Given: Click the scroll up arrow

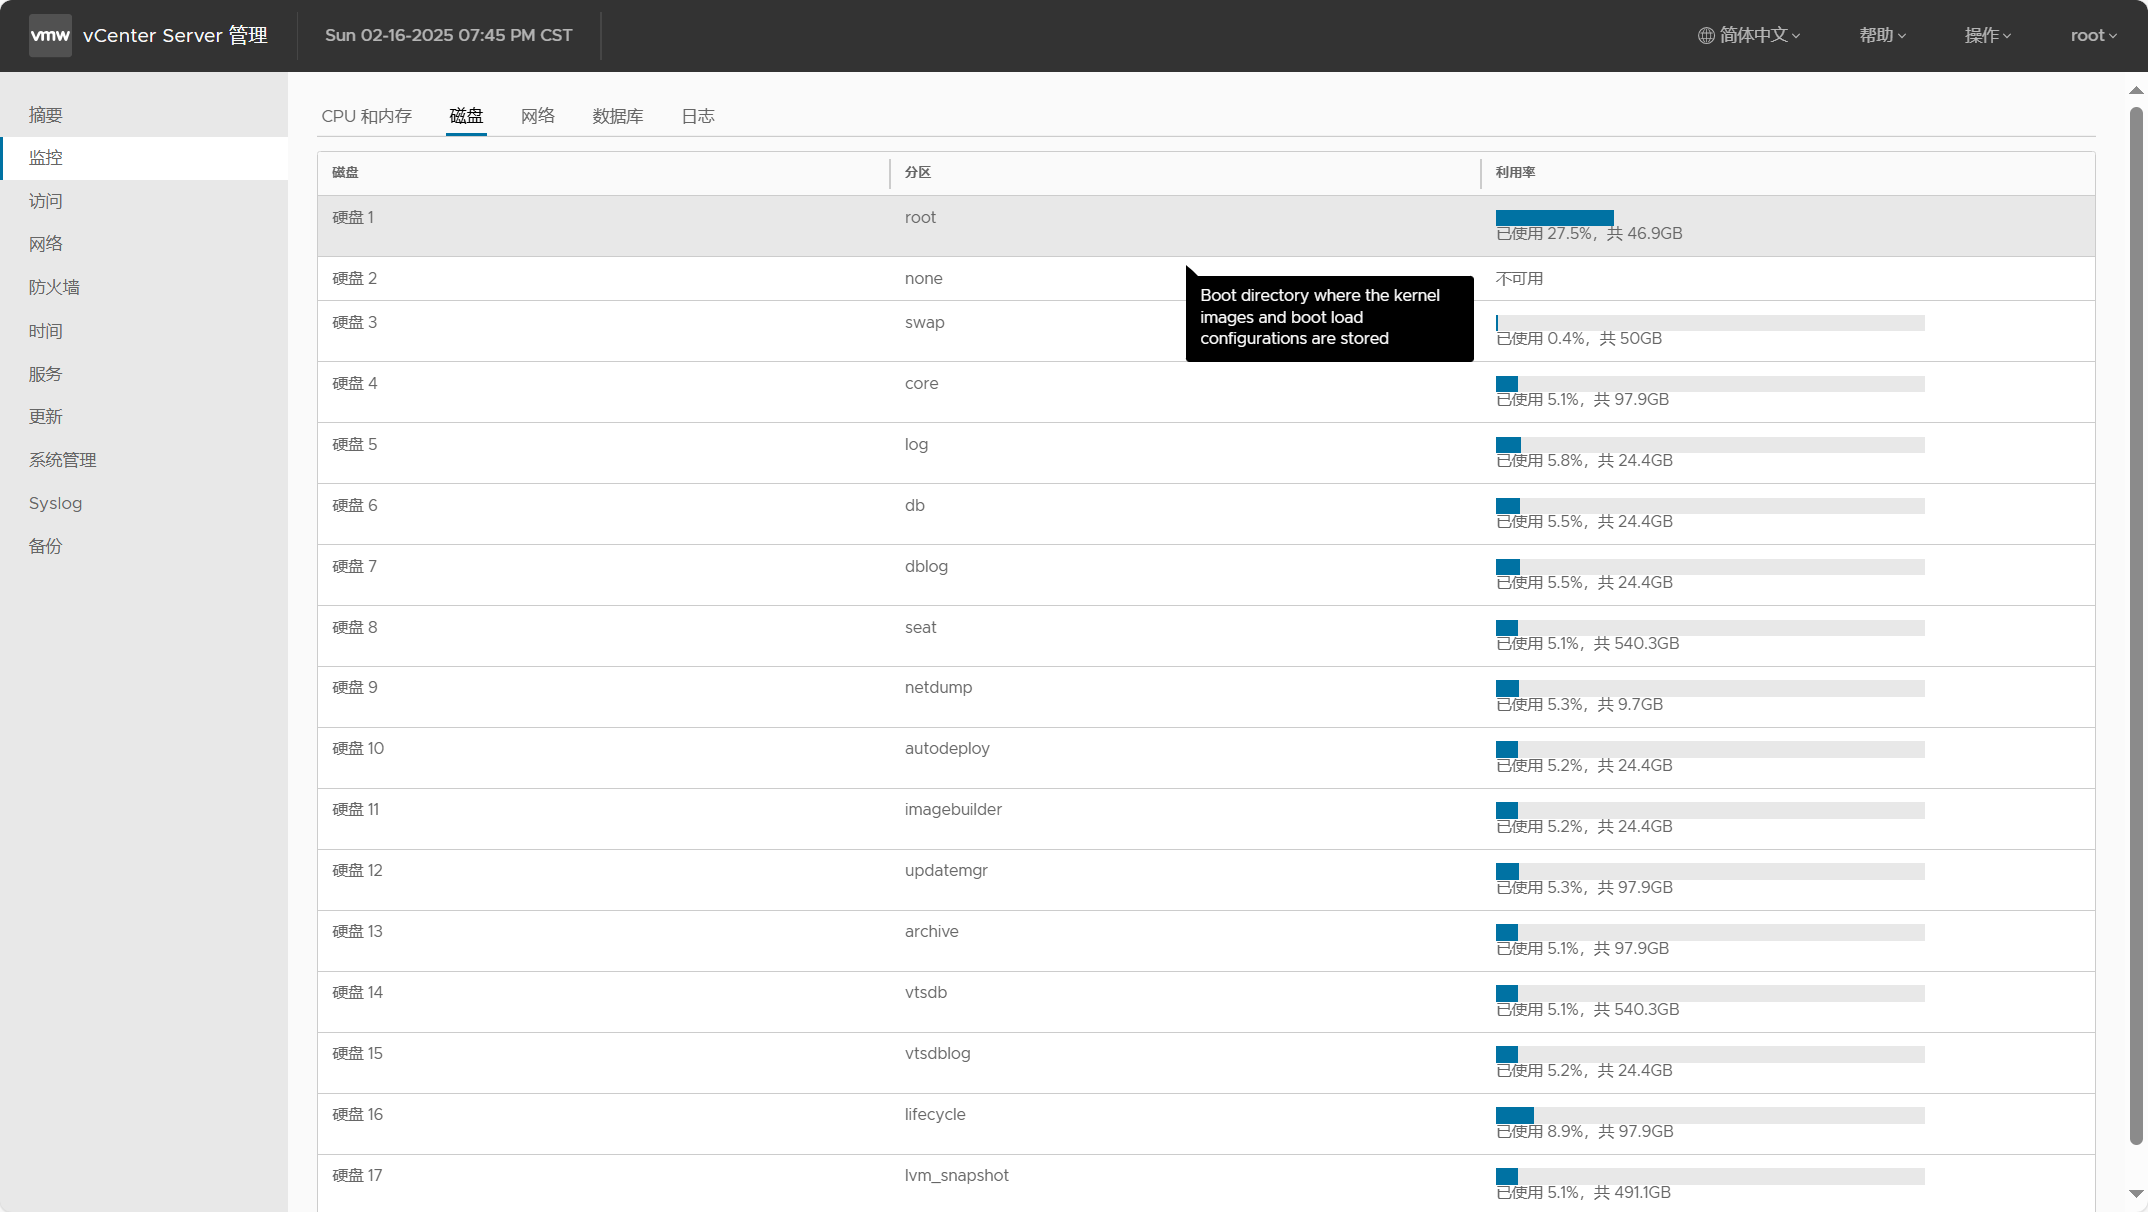Looking at the screenshot, I should (2136, 90).
